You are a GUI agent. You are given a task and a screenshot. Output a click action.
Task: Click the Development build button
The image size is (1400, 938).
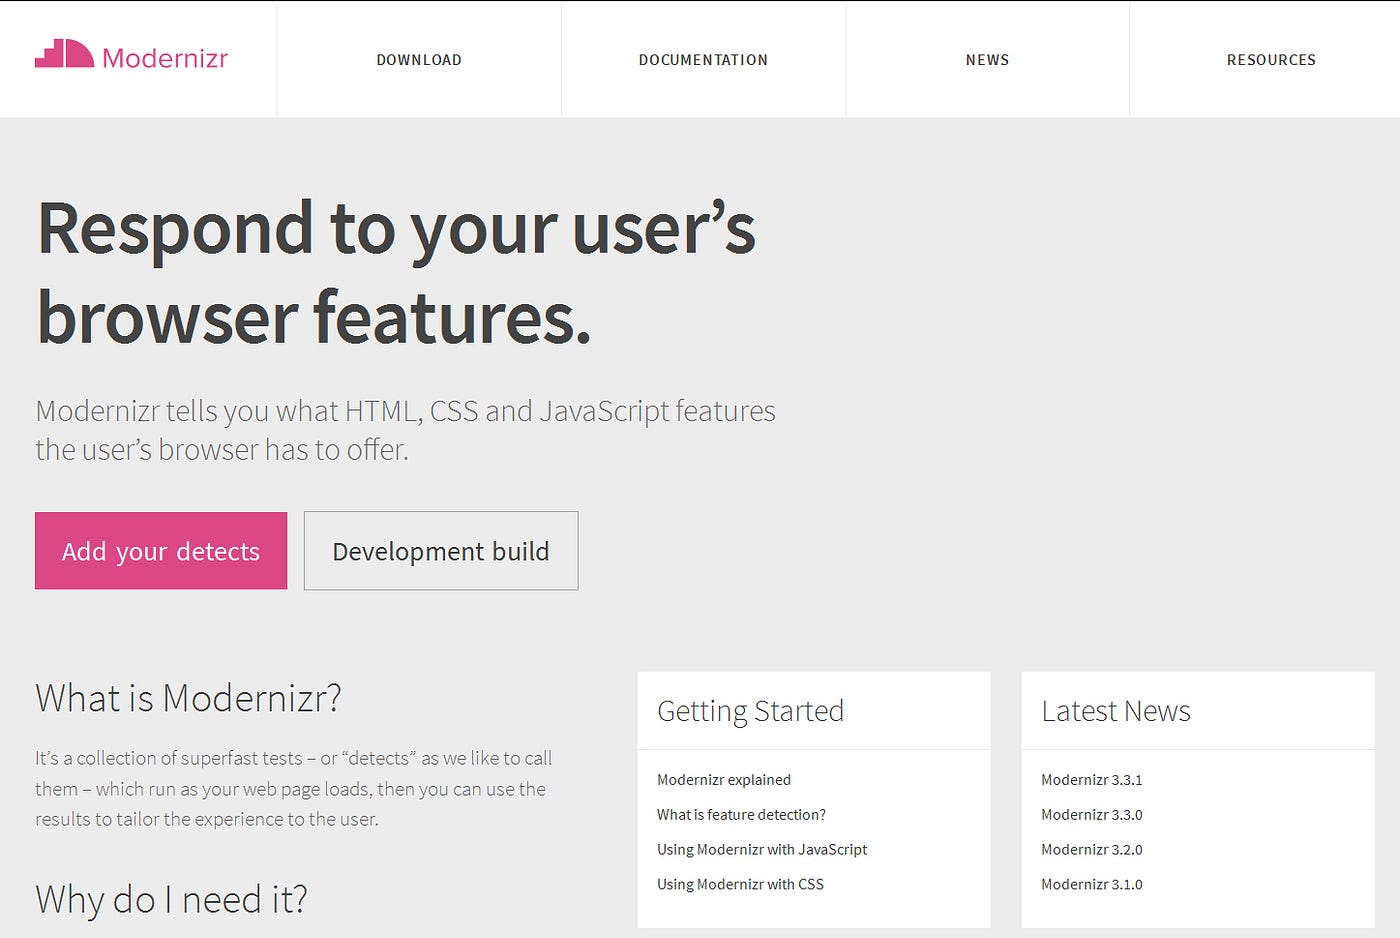click(441, 551)
